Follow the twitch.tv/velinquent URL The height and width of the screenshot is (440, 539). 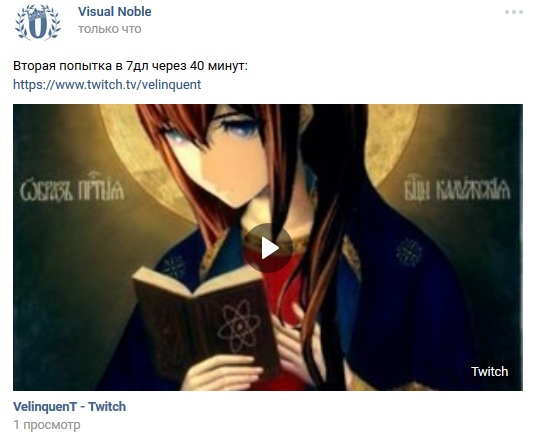pos(107,85)
